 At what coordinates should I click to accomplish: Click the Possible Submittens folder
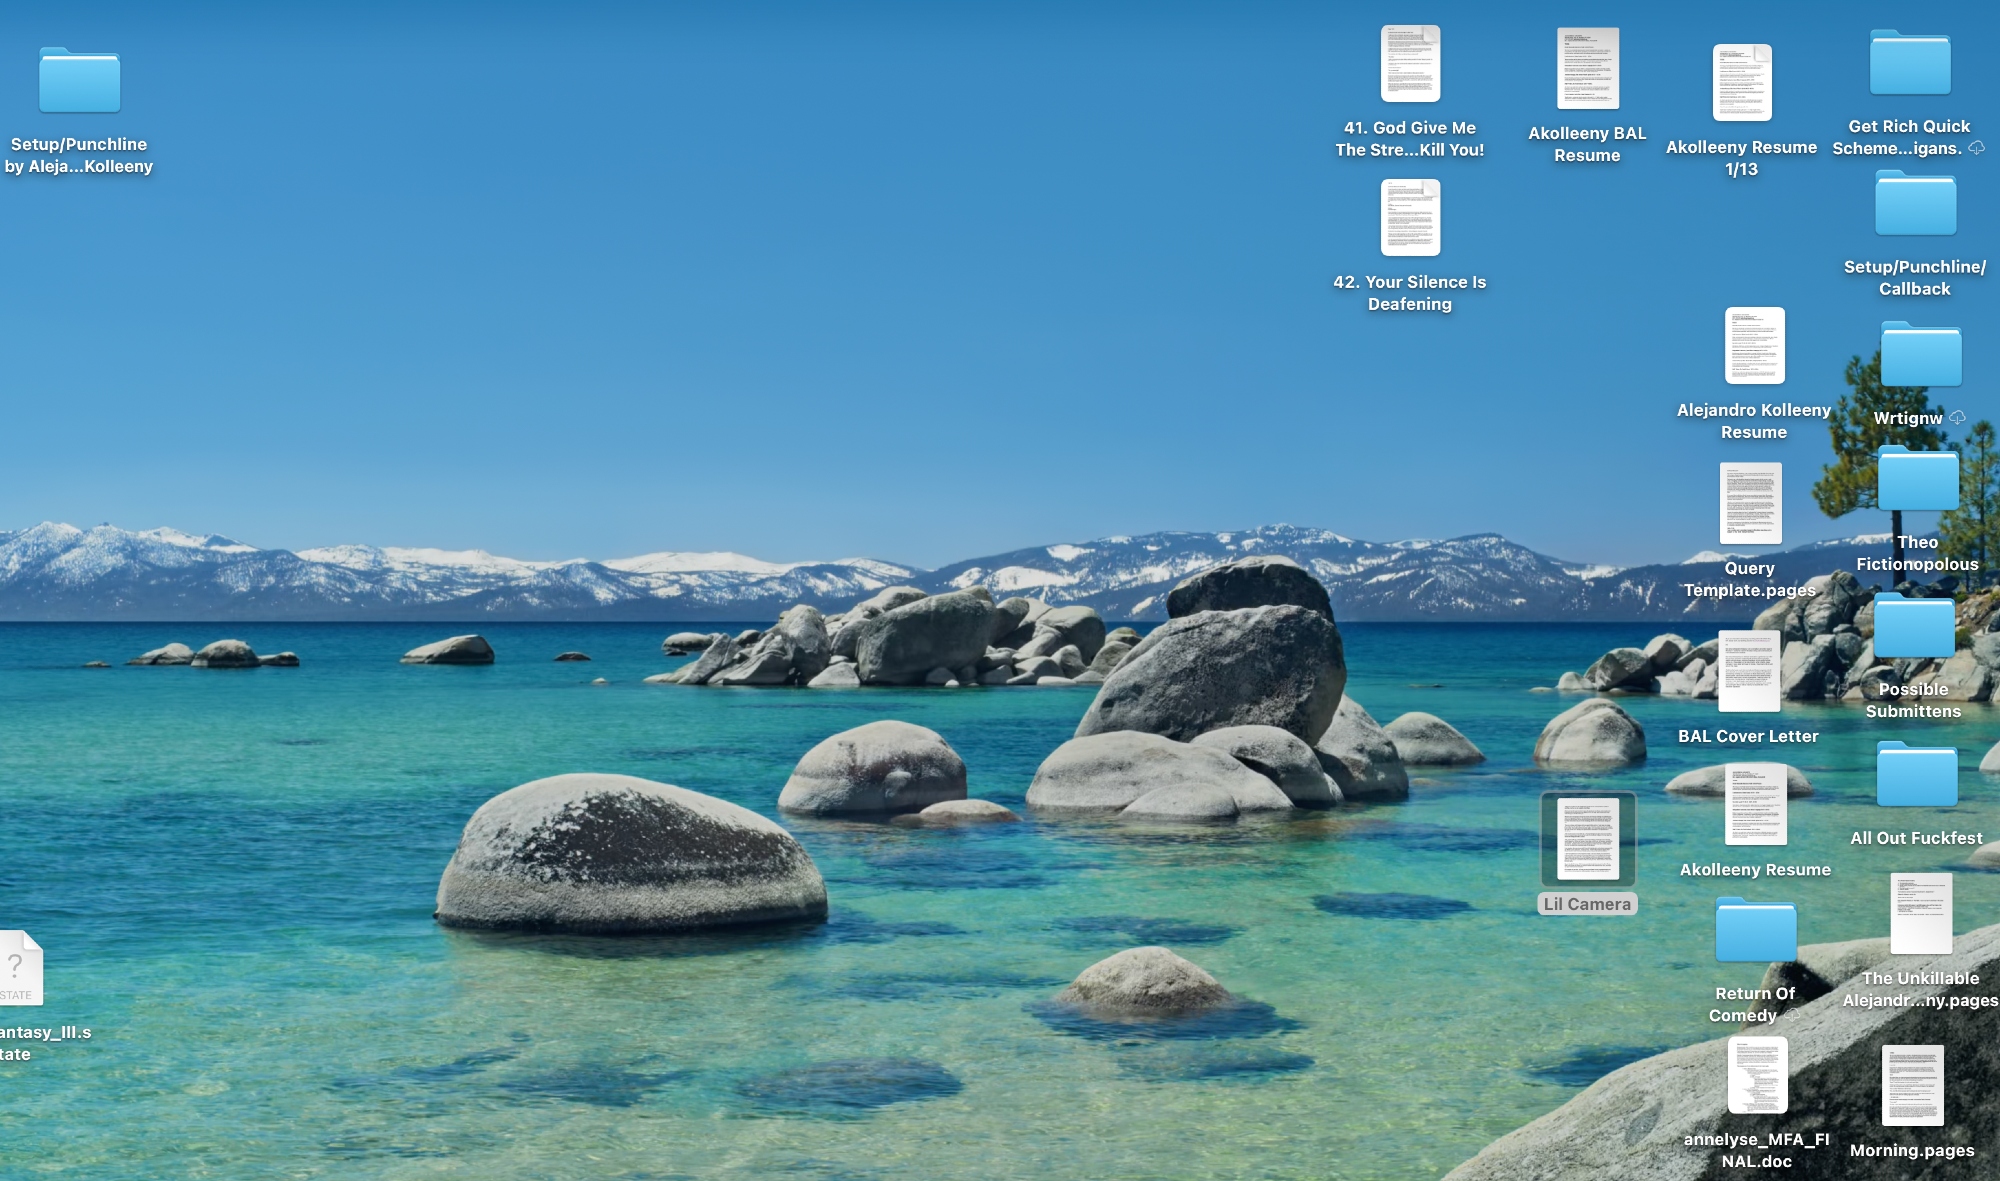(1913, 627)
